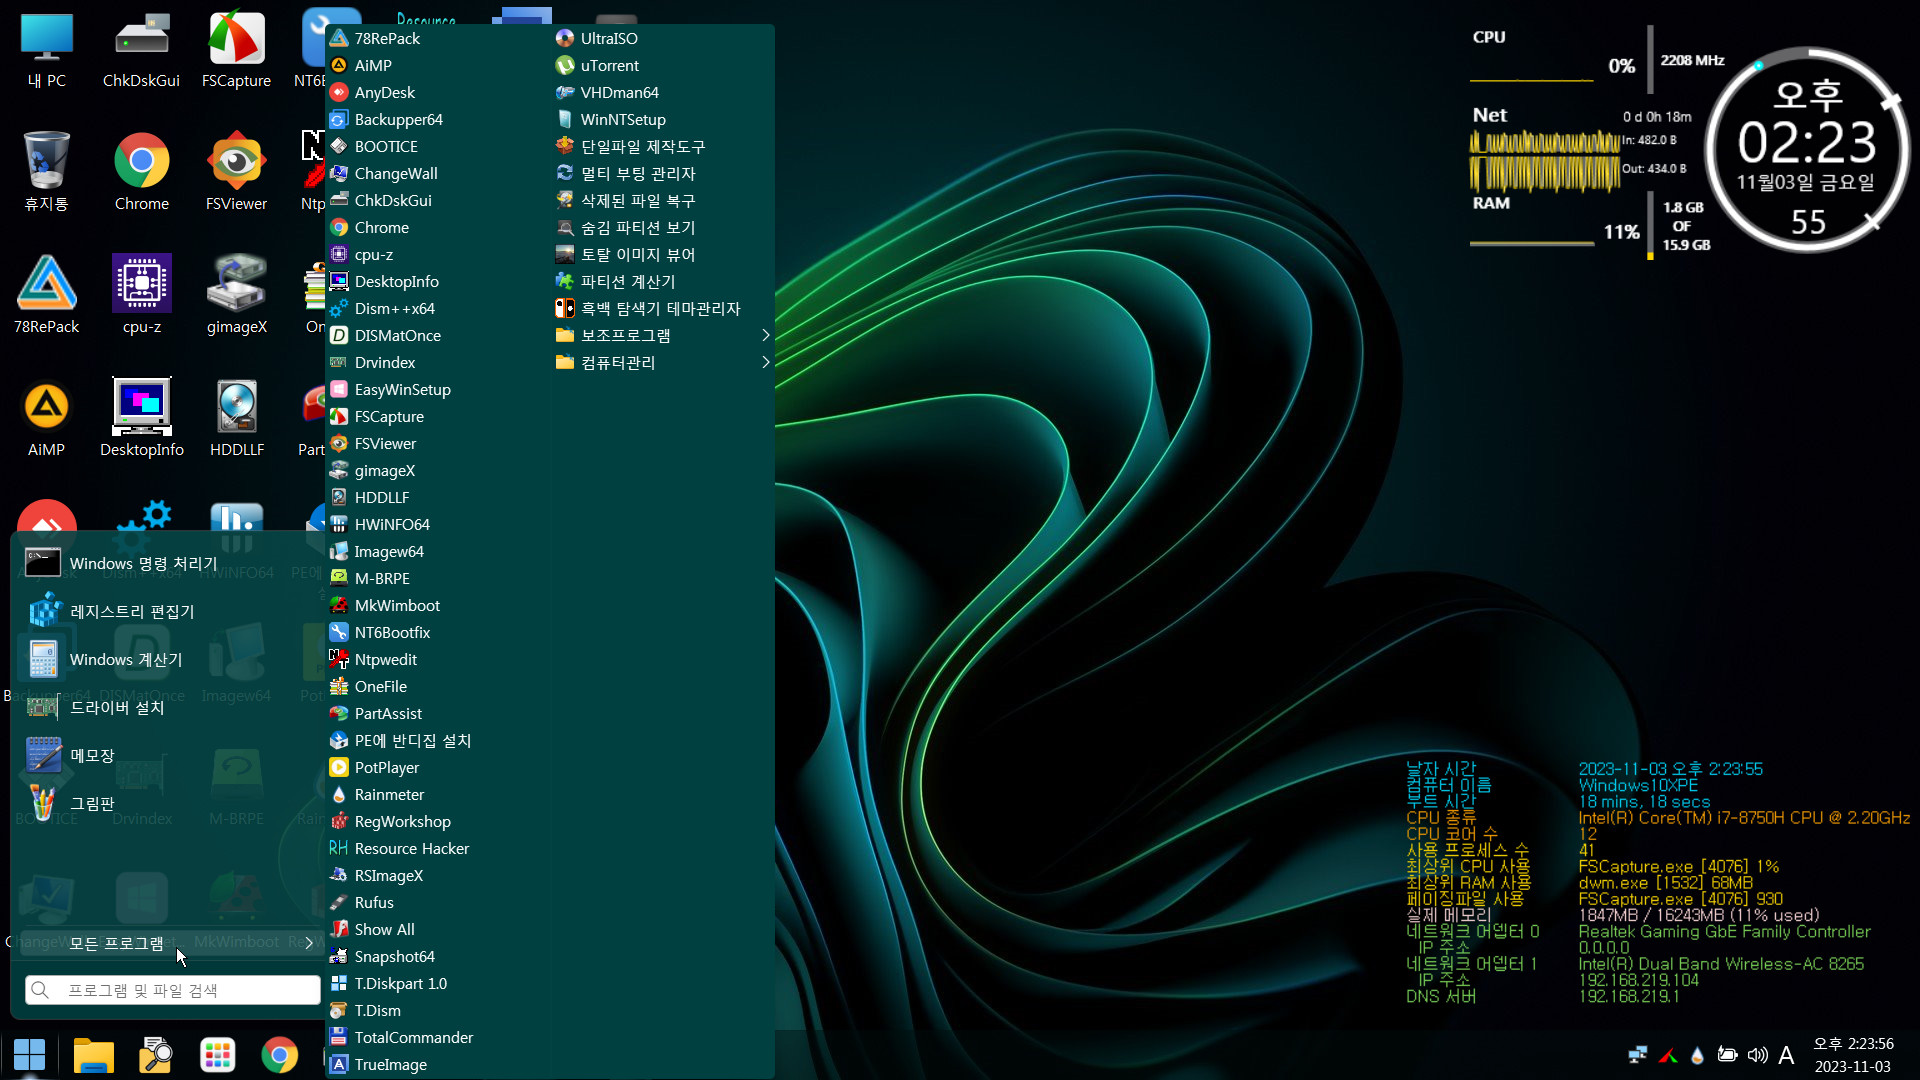Screen dimensions: 1920x1080
Task: Launch AnyDesk from the program list
Action: coord(436,92)
